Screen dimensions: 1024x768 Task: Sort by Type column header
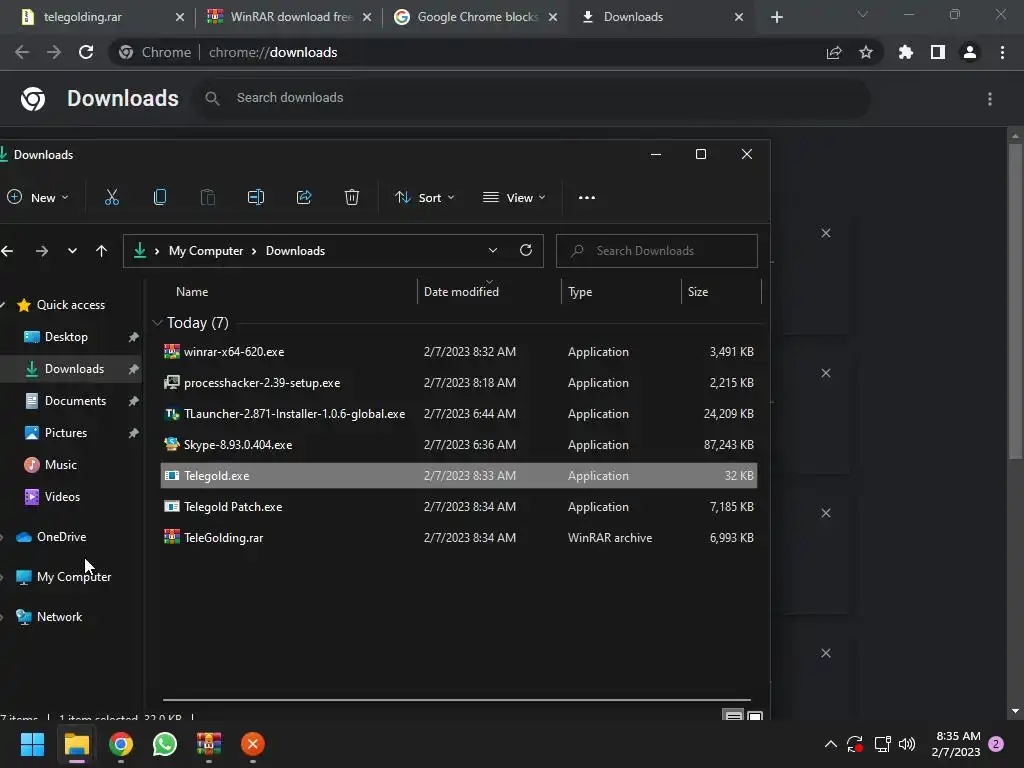pyautogui.click(x=580, y=292)
